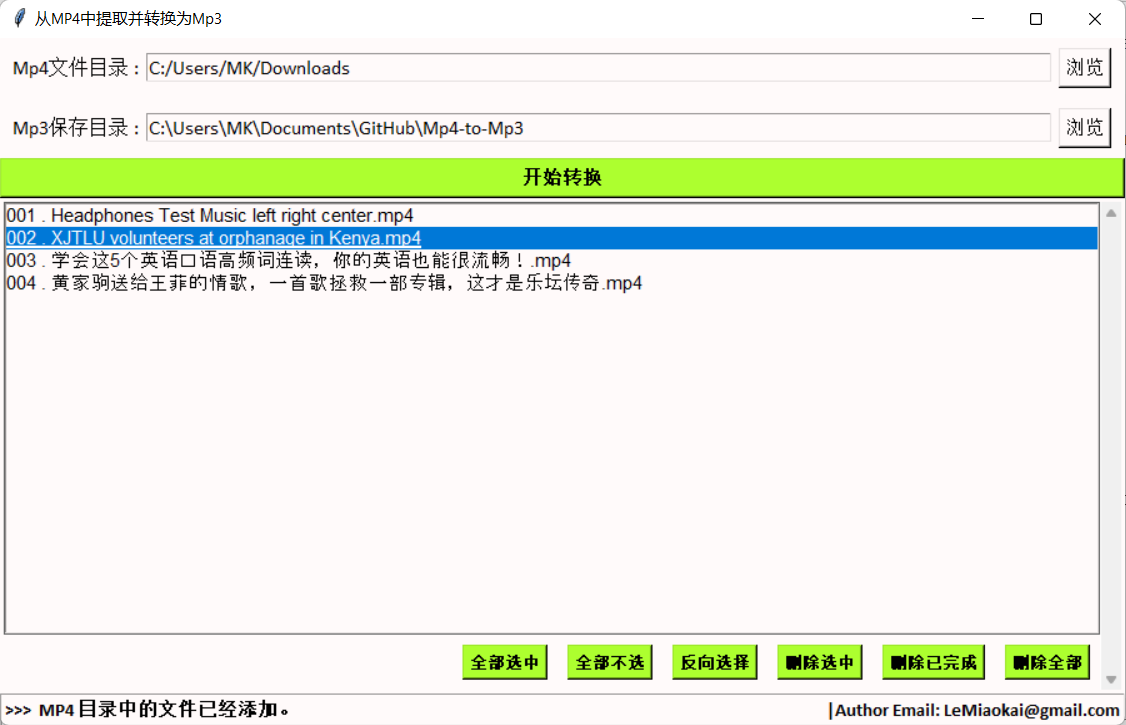
Task: Click 反向选择 to invert selection
Action: [714, 661]
